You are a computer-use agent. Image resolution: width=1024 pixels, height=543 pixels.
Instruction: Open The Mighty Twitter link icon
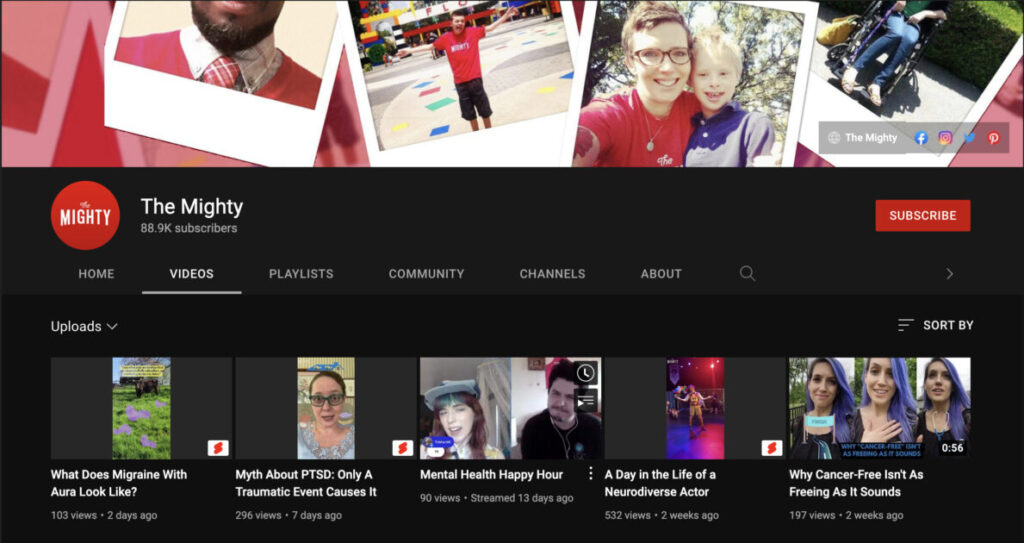[969, 138]
